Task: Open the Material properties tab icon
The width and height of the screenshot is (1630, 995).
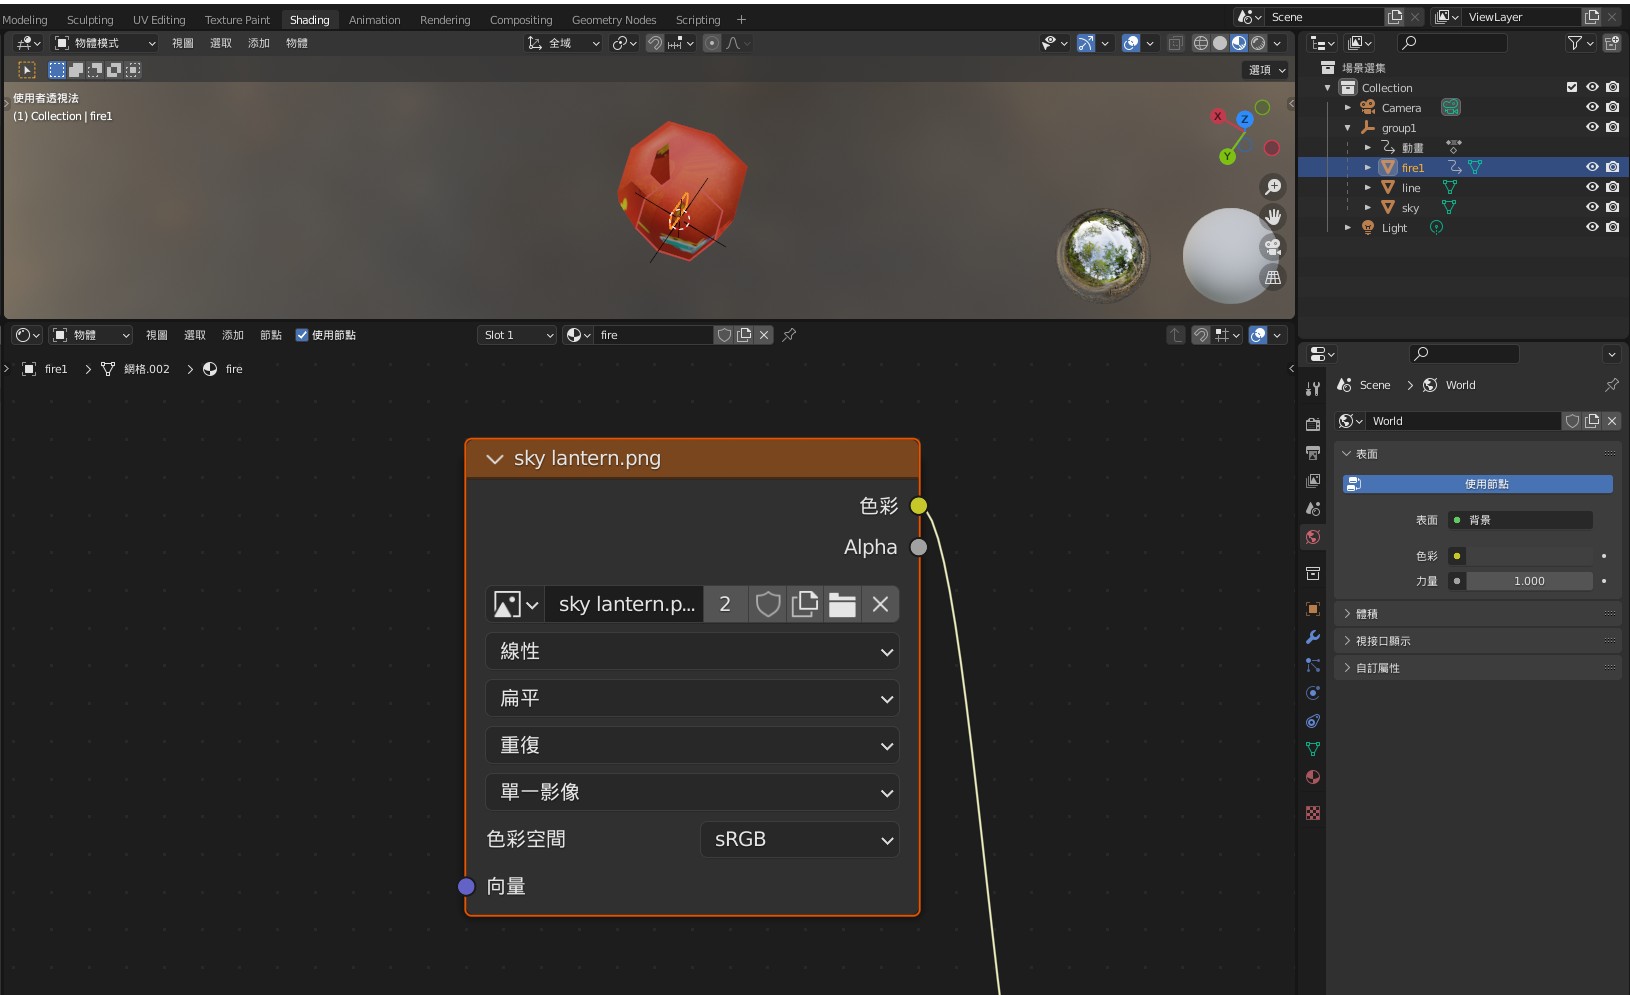Action: click(1313, 777)
